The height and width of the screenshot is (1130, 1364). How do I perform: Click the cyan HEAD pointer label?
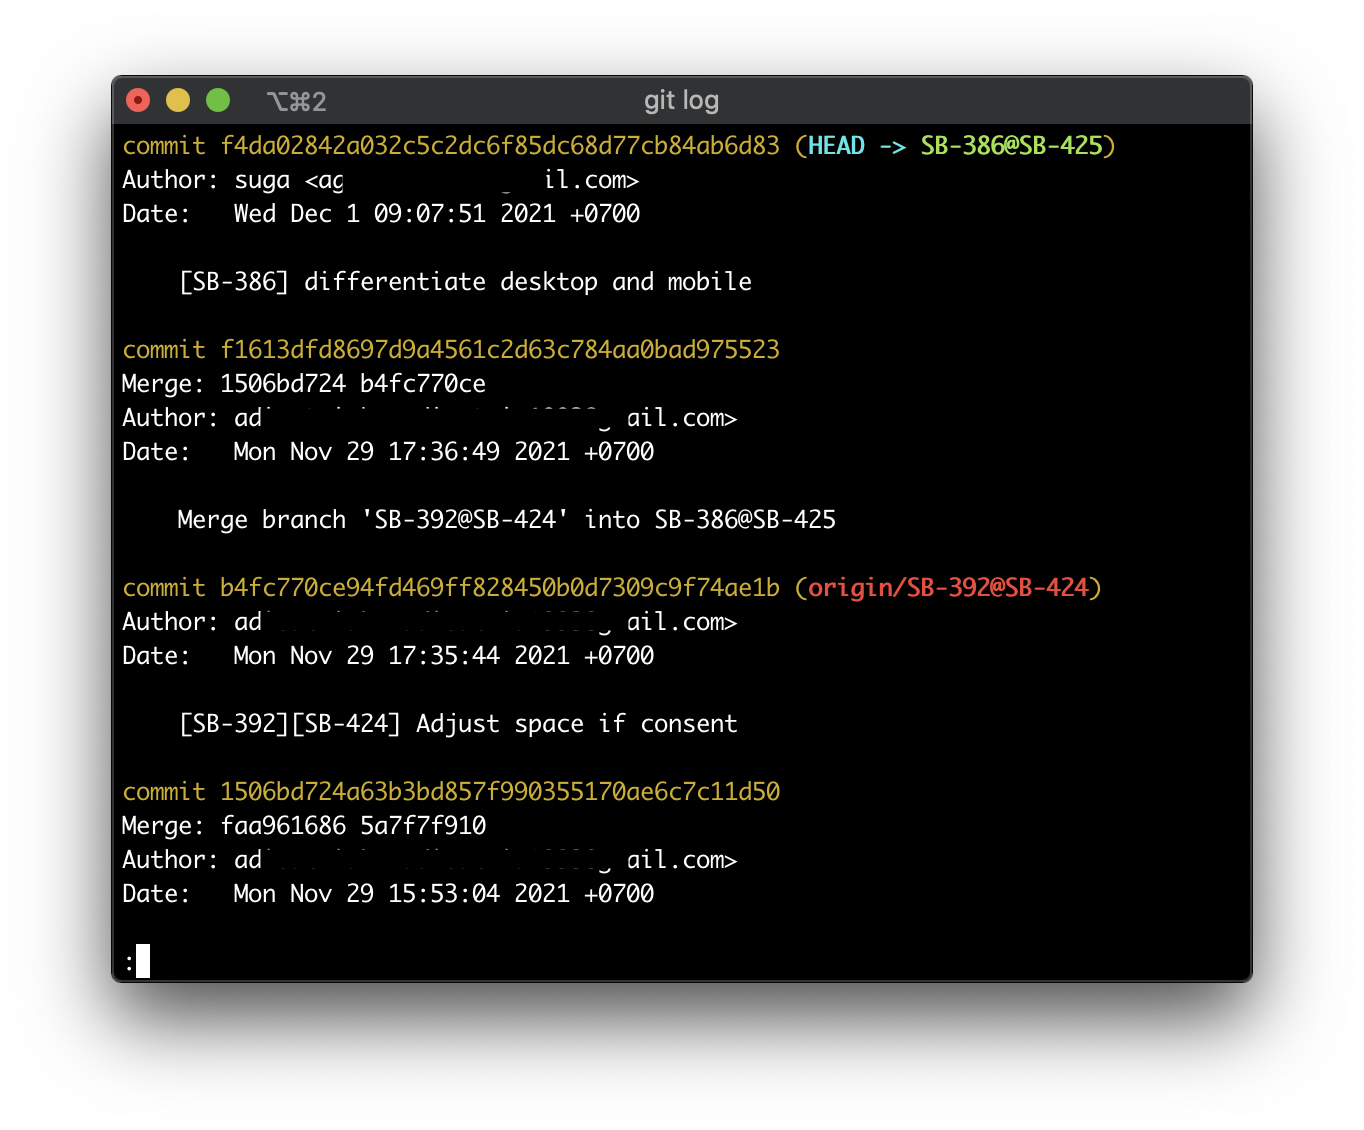tap(836, 146)
